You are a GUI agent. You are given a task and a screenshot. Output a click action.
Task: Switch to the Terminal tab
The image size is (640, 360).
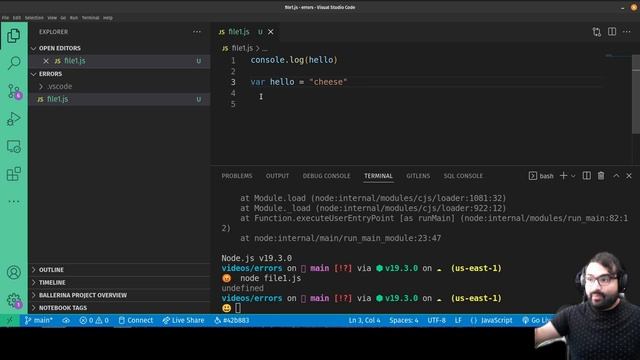coord(378,176)
